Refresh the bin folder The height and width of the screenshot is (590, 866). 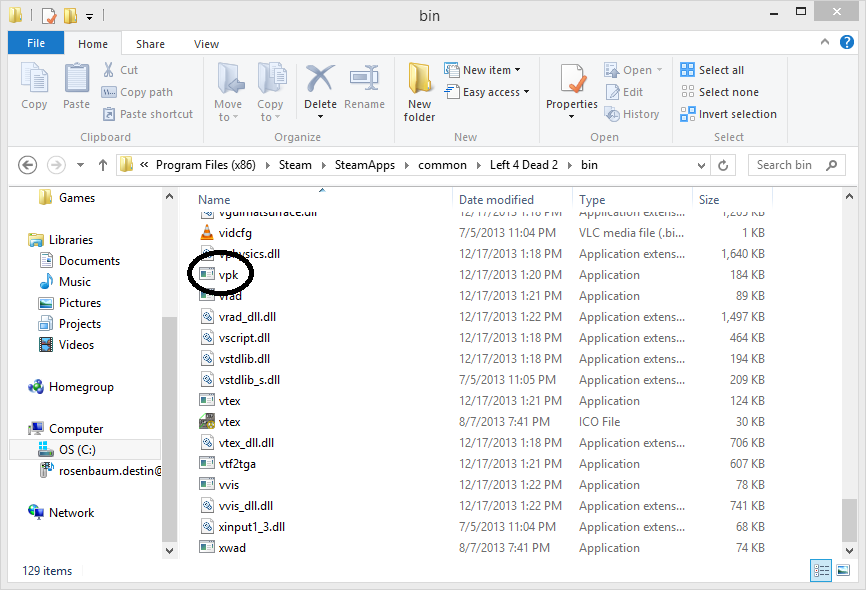click(723, 165)
